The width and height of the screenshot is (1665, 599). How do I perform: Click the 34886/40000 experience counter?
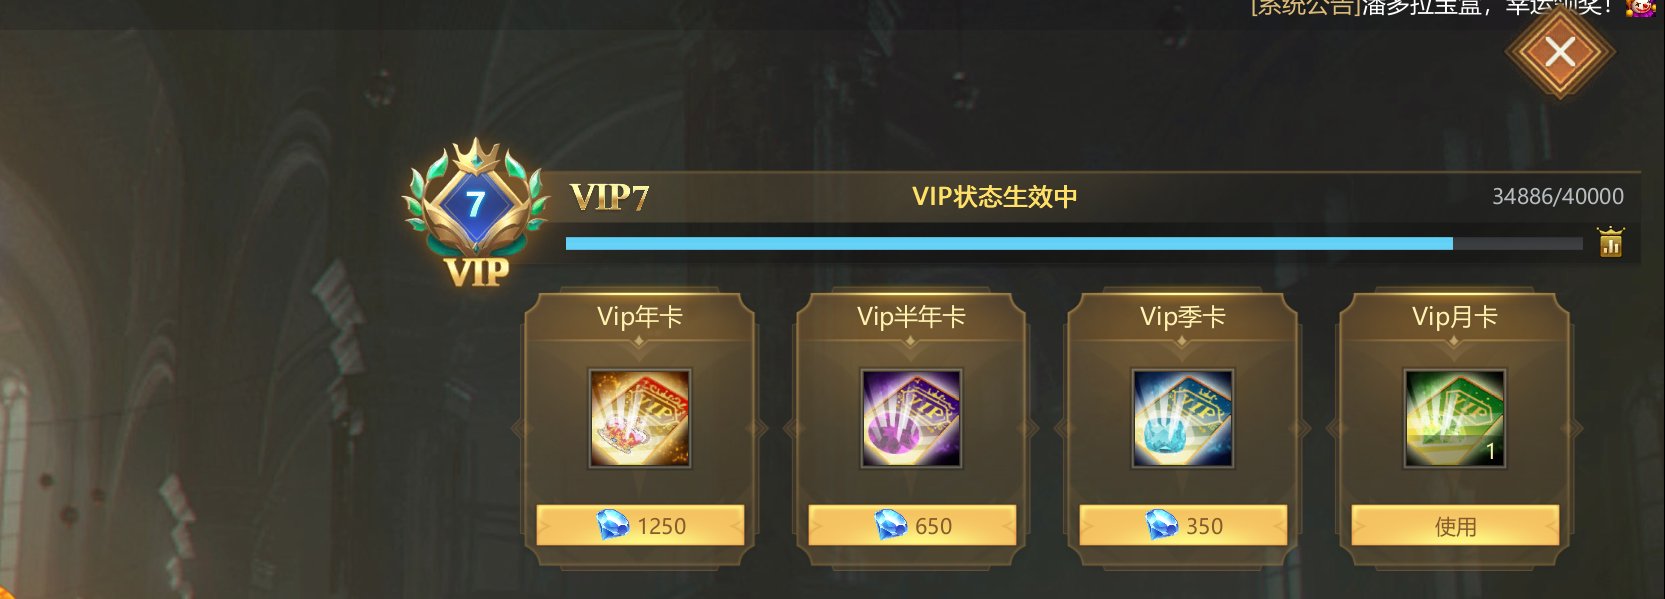[1558, 196]
